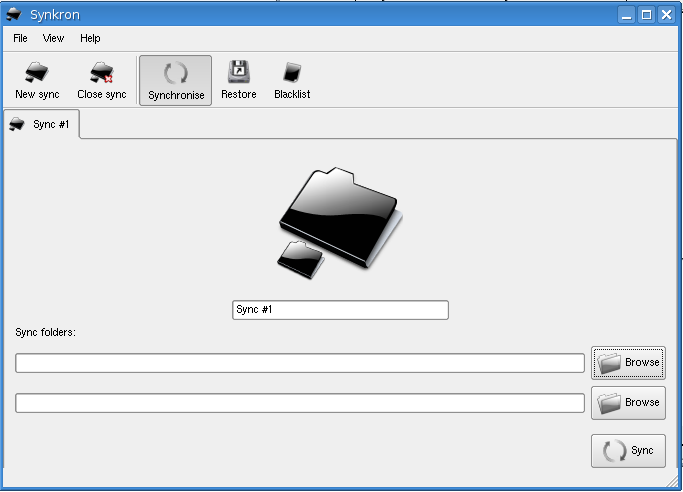Click the Sync #1 name field
Viewport: 683px width, 492px height.
click(340, 310)
